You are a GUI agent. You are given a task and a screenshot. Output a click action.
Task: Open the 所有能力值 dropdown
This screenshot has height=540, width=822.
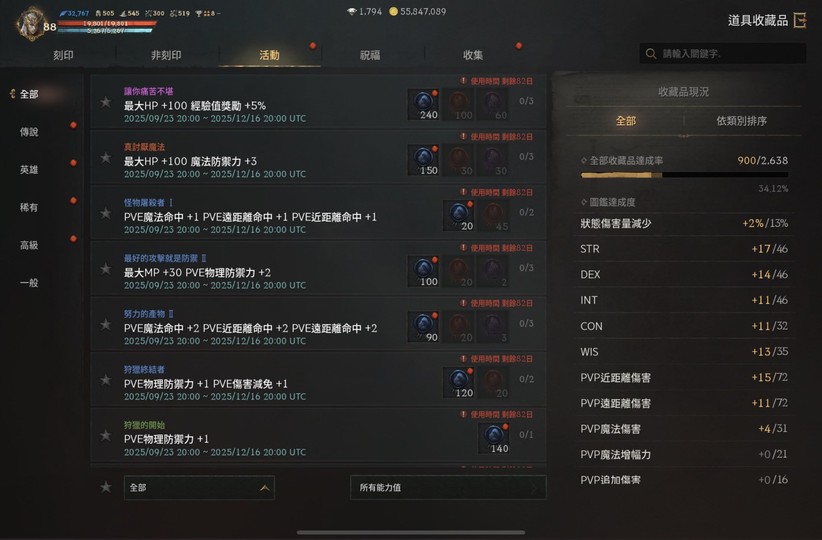coord(448,488)
